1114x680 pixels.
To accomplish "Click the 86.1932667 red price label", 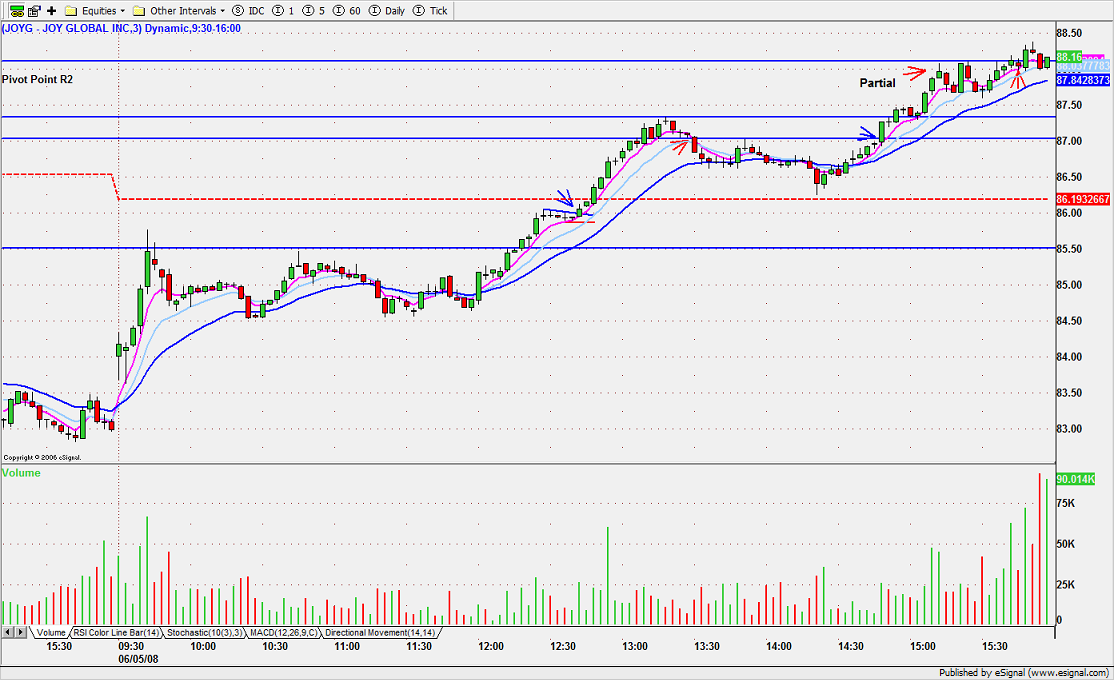I will click(1083, 200).
